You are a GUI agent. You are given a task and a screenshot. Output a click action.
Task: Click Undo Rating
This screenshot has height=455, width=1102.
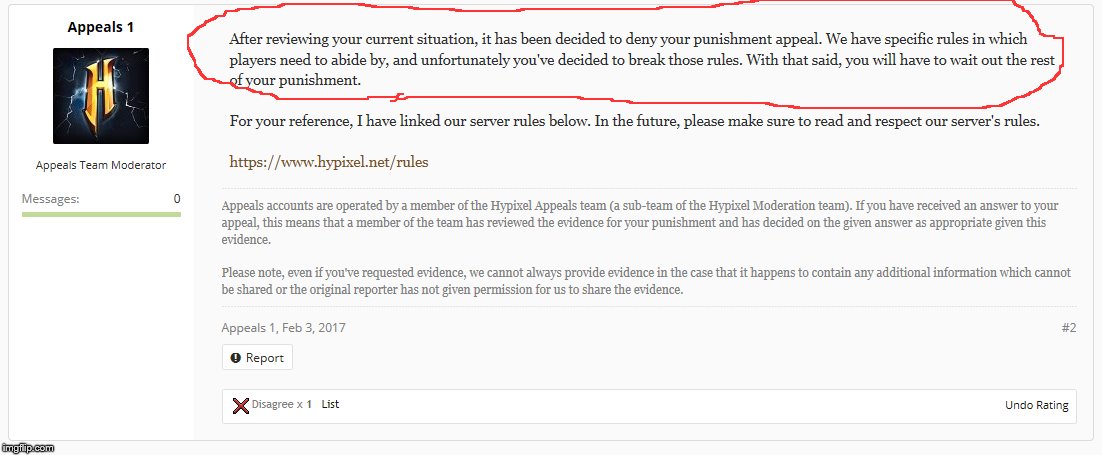[1036, 405]
